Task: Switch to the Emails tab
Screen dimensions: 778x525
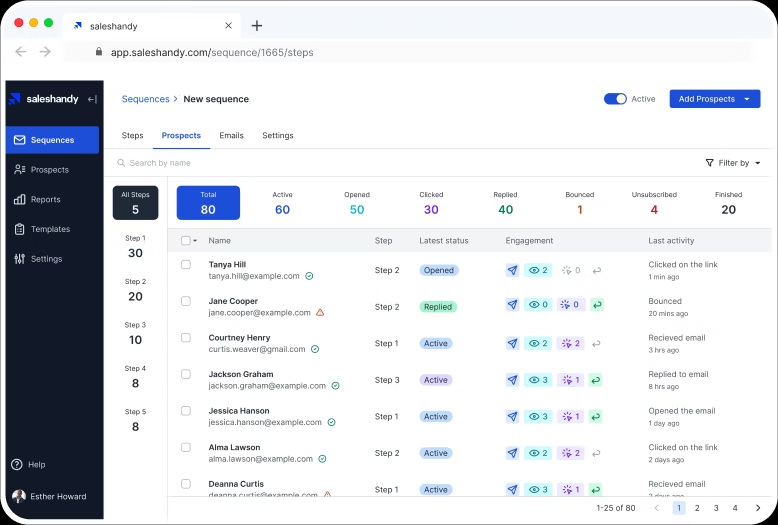Action: pyautogui.click(x=231, y=135)
